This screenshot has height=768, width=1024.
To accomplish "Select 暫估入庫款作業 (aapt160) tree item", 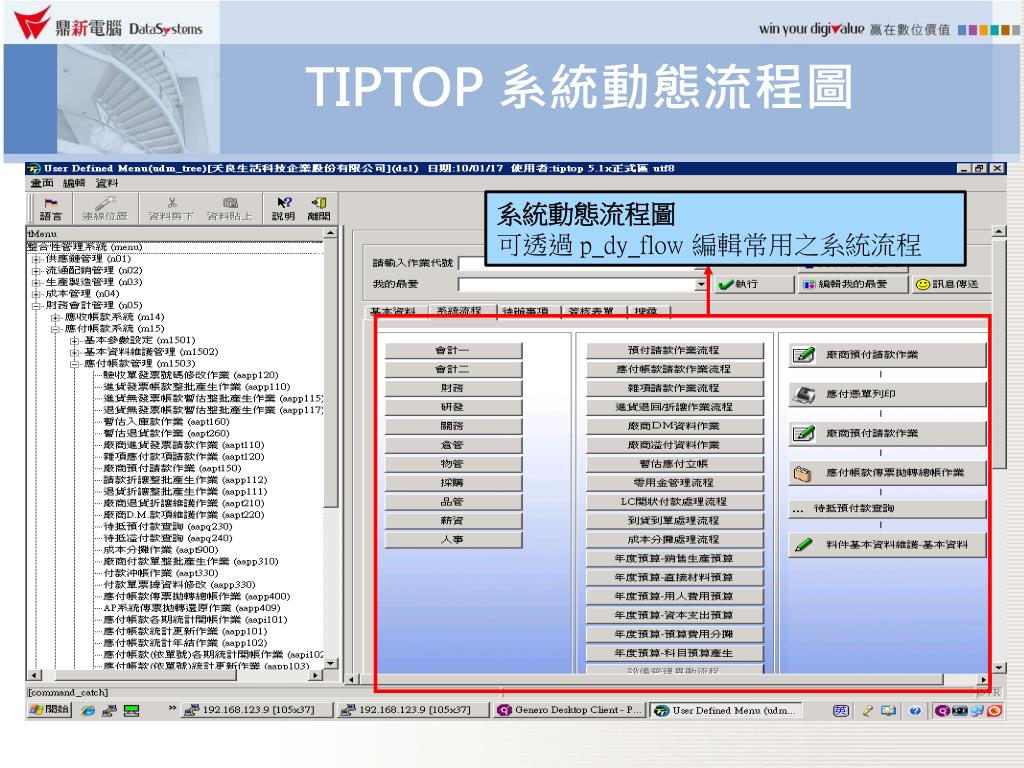I will 167,422.
